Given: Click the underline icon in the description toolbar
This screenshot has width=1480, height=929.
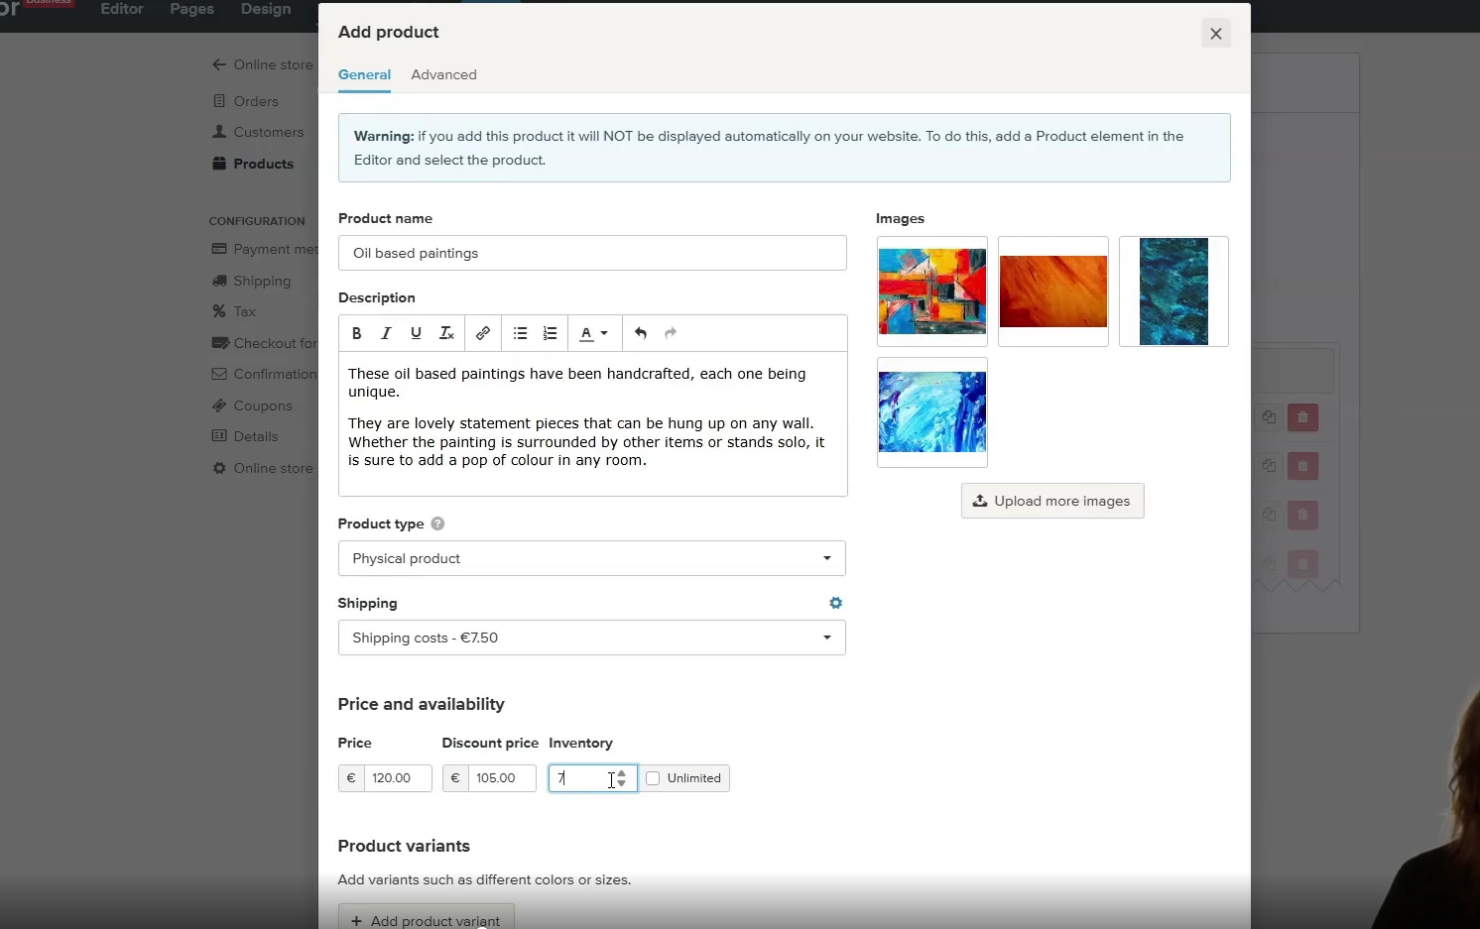Looking at the screenshot, I should tap(416, 333).
